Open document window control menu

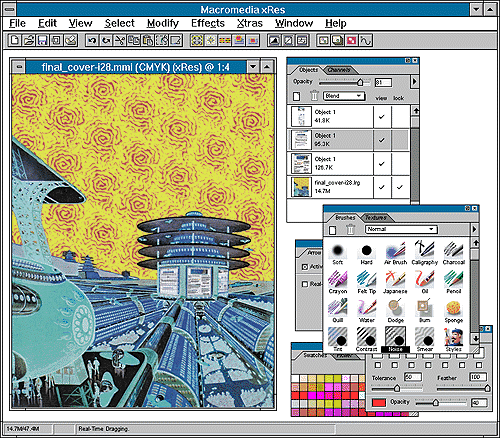(x=19, y=67)
